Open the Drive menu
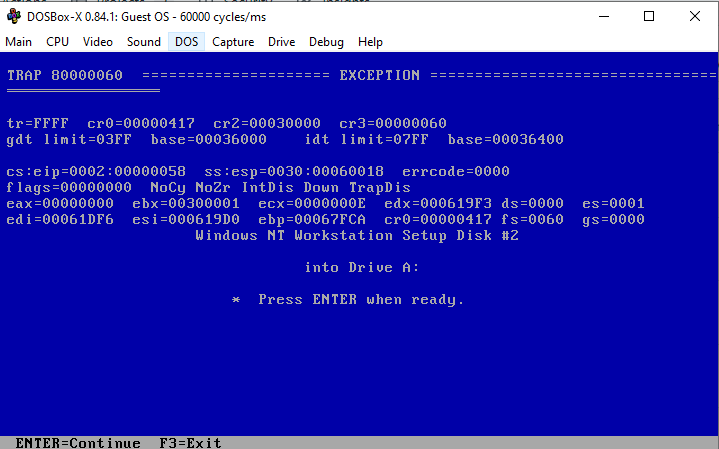 point(281,42)
